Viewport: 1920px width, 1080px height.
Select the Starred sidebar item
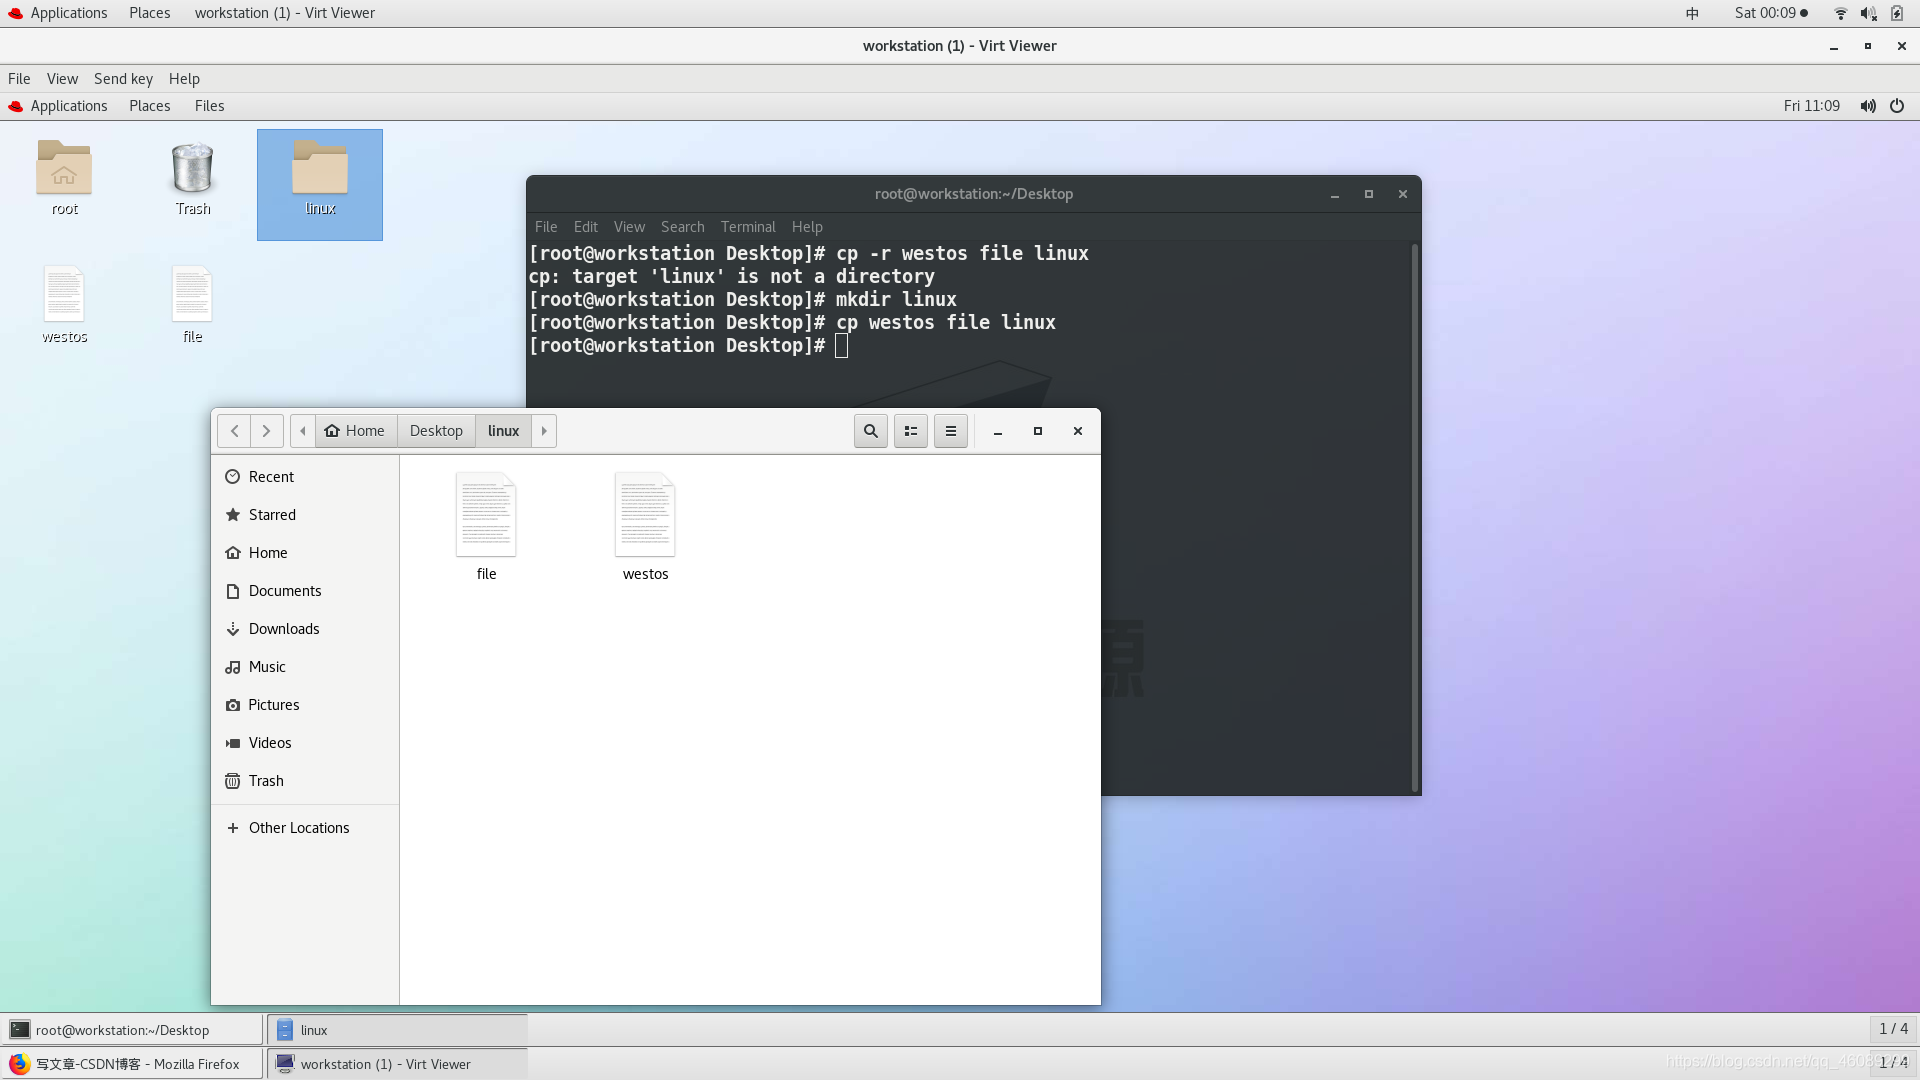pos(272,514)
